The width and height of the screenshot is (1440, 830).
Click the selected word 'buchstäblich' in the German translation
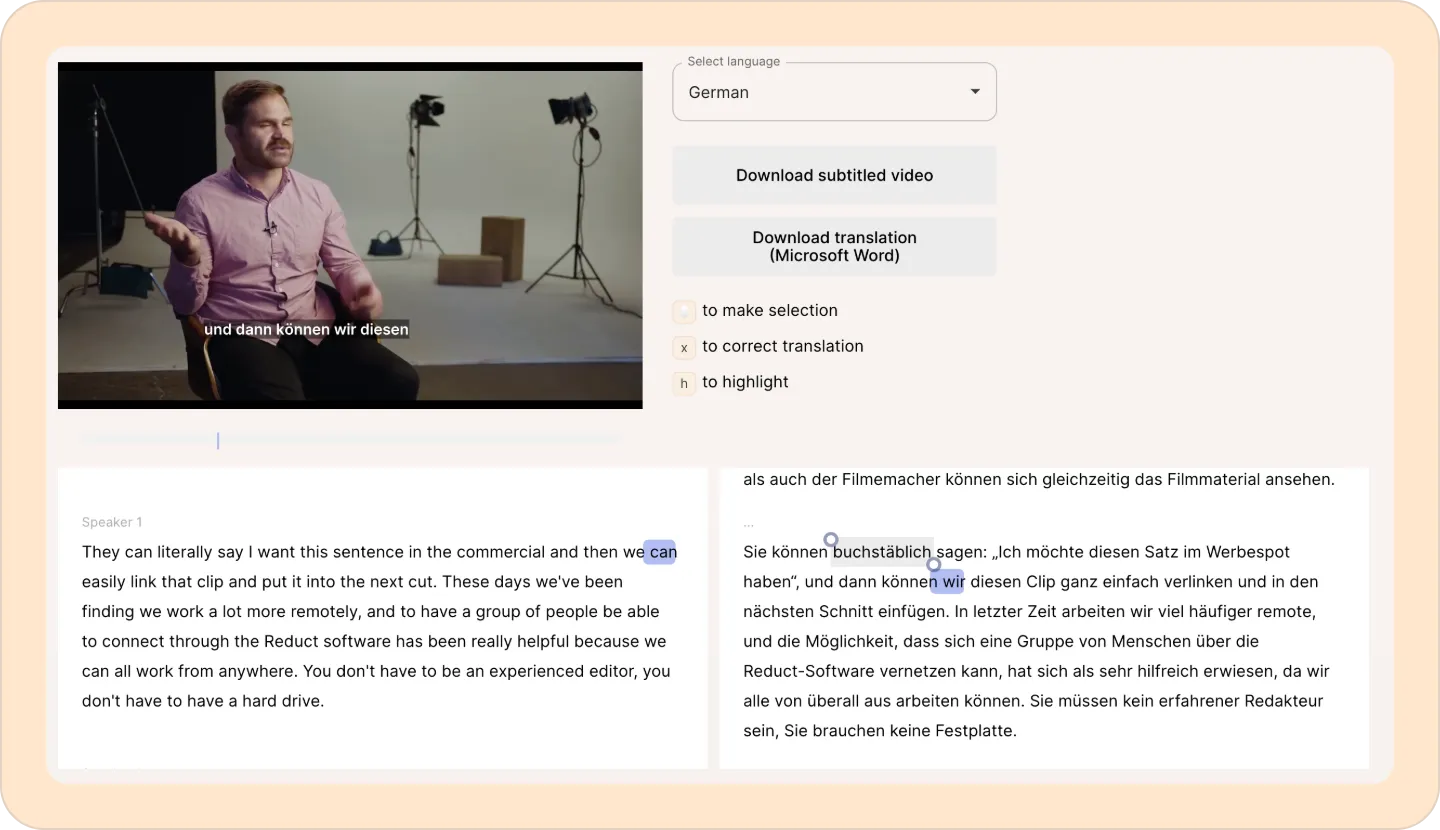[x=882, y=552]
